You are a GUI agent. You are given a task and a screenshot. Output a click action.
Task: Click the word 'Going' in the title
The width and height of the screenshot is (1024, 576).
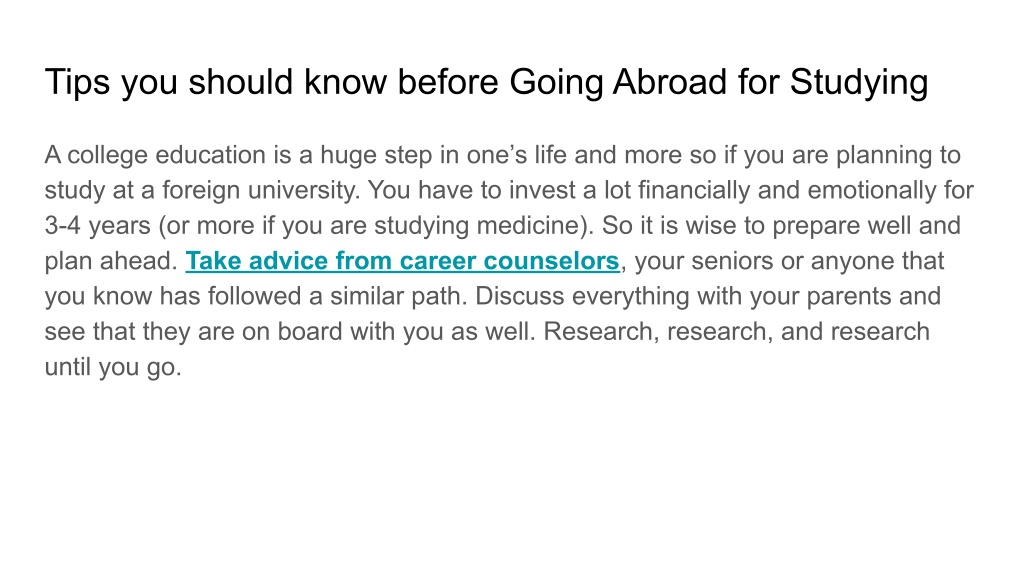point(556,82)
